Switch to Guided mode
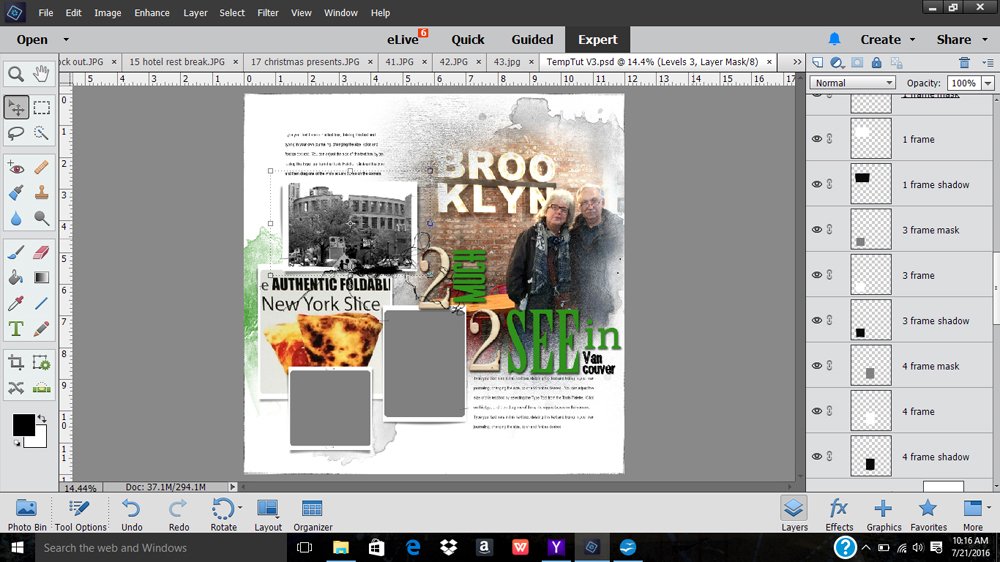Screen dimensions: 1000x562 click(x=533, y=40)
